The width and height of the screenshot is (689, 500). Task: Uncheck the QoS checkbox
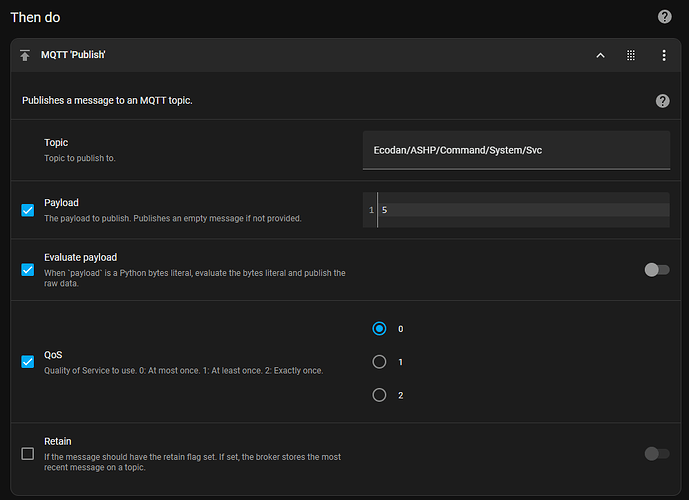click(28, 362)
